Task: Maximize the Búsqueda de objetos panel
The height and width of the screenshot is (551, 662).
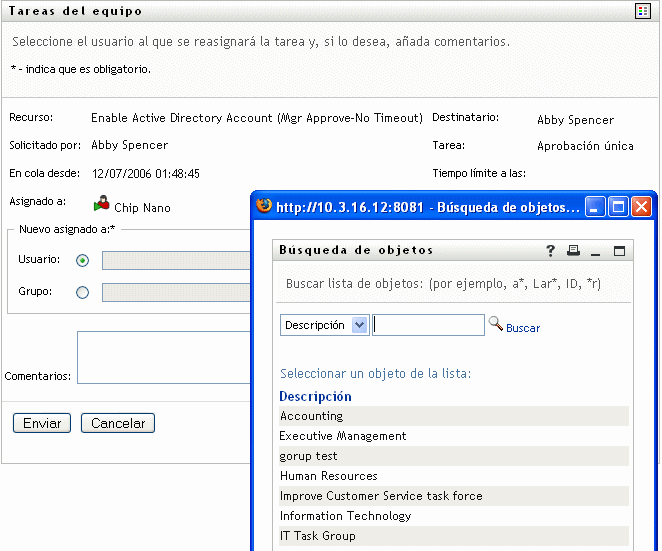Action: click(619, 251)
